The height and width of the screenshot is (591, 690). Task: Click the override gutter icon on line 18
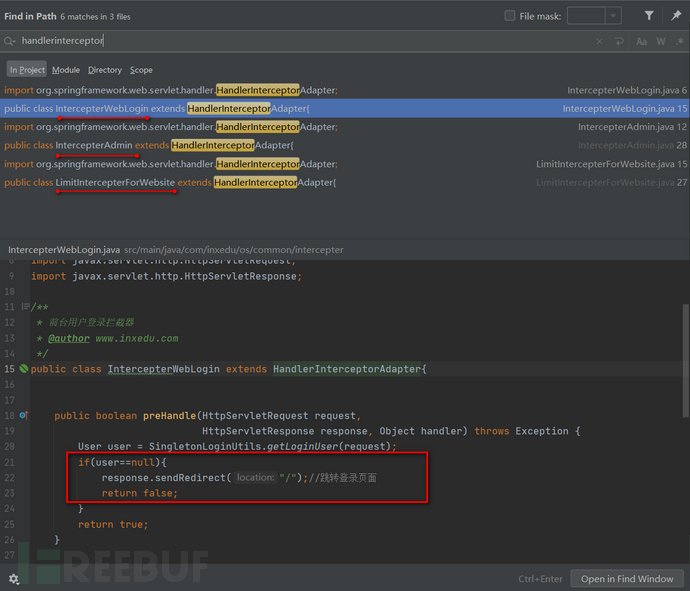point(23,415)
